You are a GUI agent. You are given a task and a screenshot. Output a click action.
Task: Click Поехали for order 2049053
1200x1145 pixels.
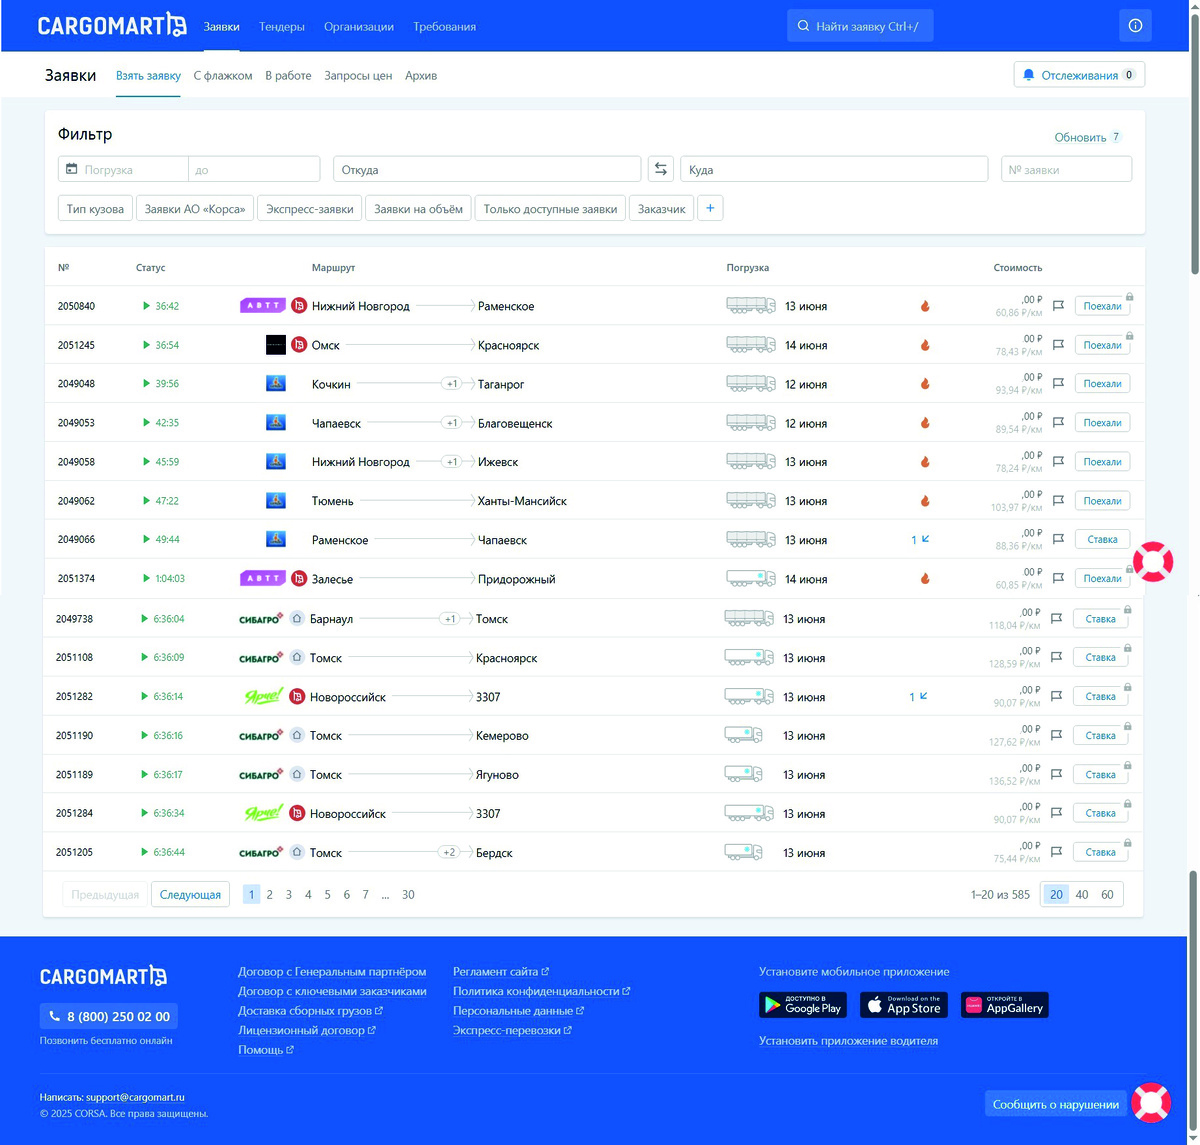click(1102, 423)
